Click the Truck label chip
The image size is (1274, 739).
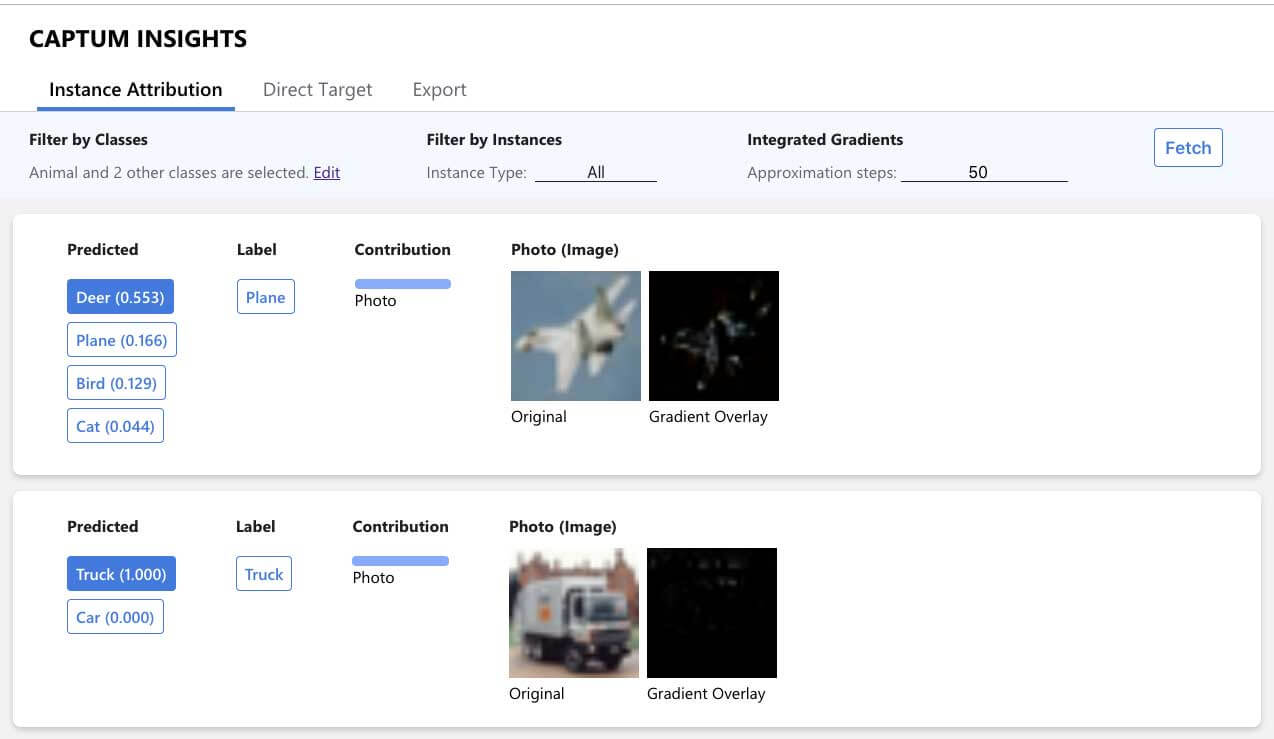tap(263, 573)
